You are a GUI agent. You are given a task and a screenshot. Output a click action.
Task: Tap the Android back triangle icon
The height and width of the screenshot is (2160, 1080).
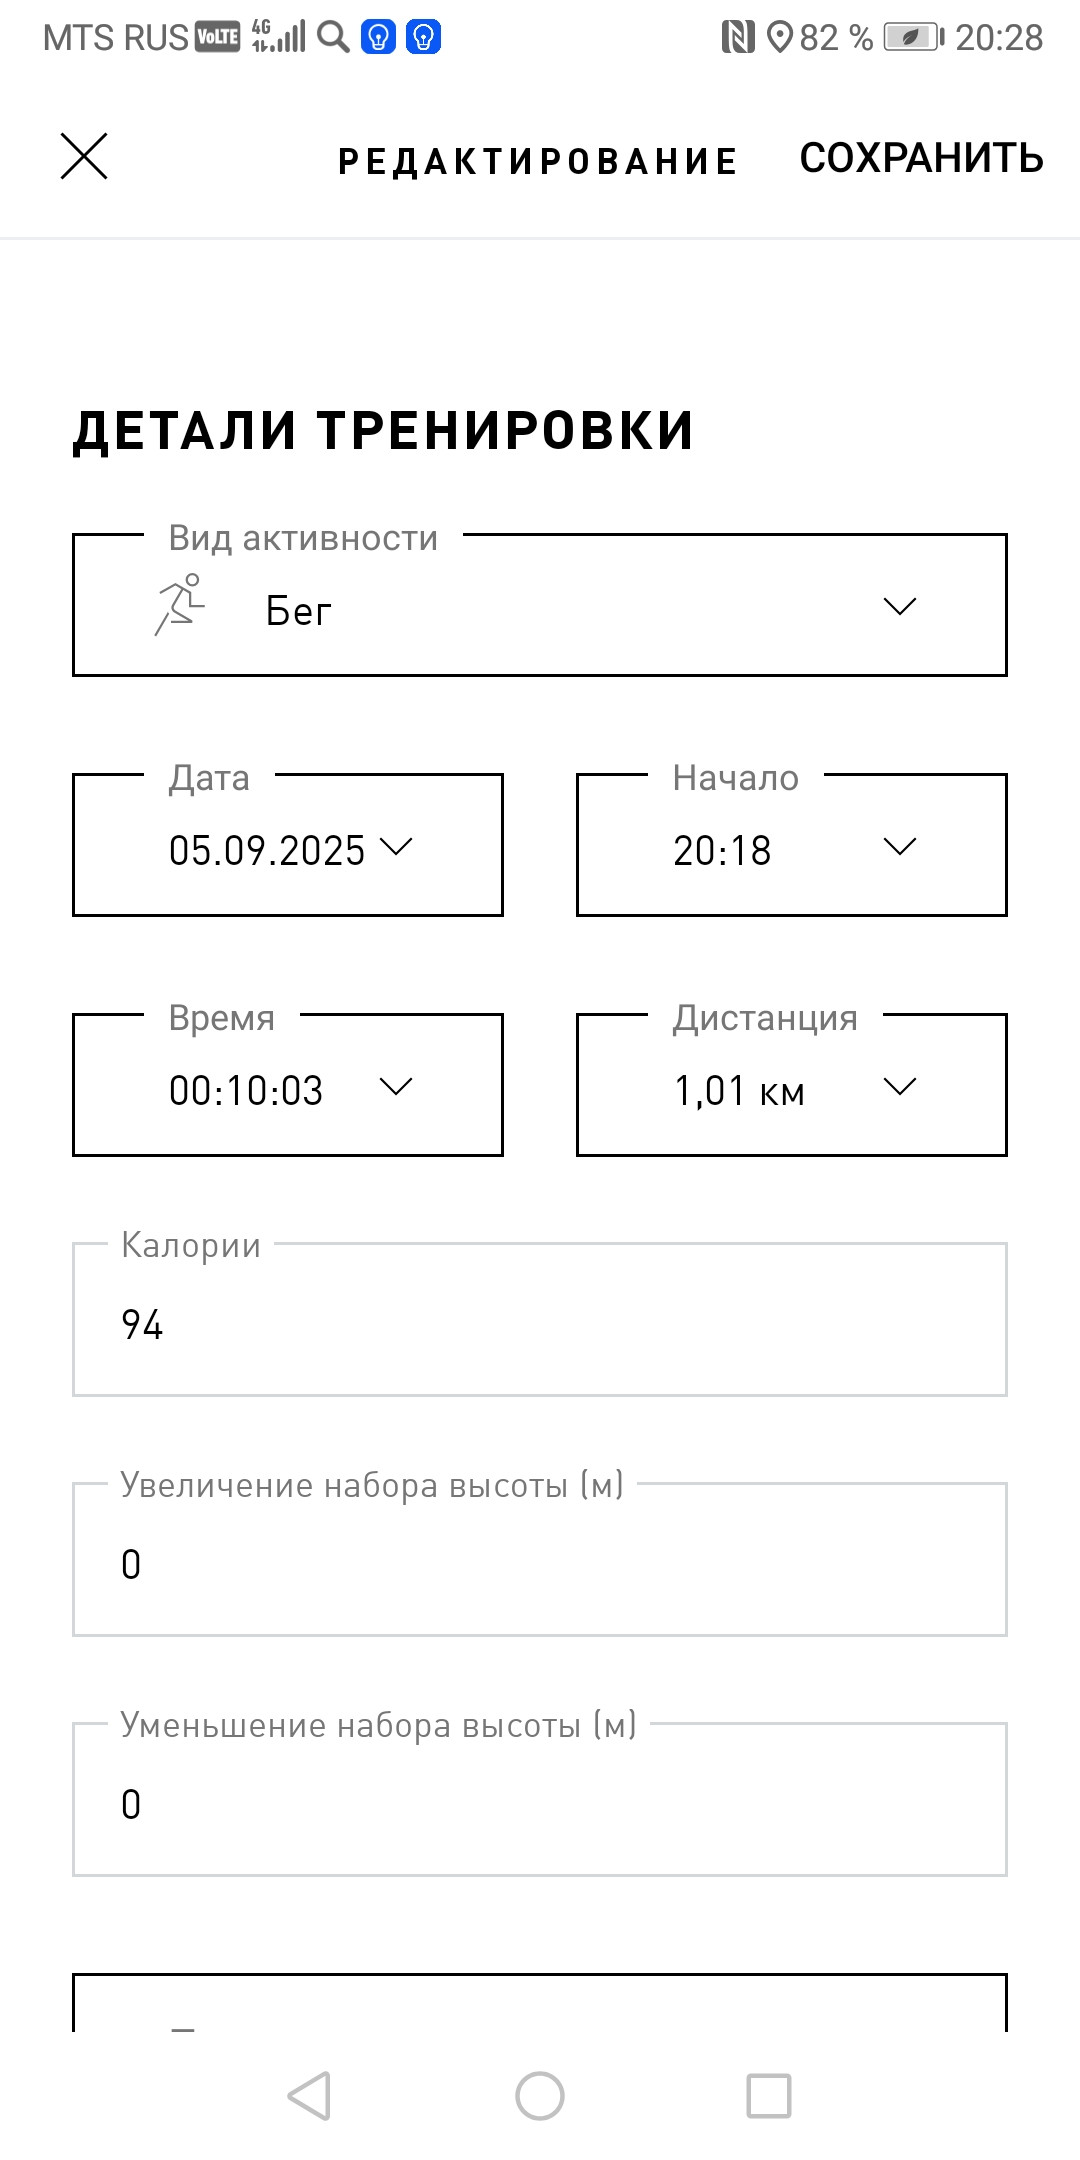(x=309, y=2095)
